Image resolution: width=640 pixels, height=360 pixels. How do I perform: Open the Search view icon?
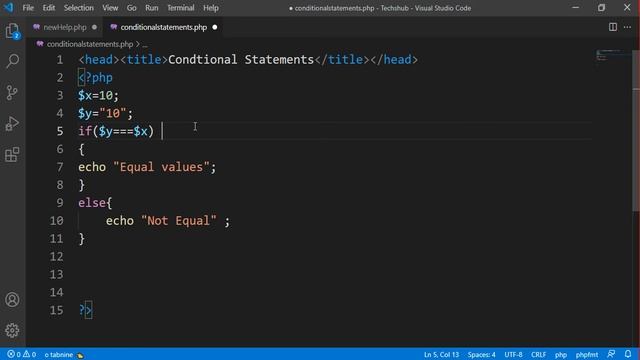tap(12, 61)
